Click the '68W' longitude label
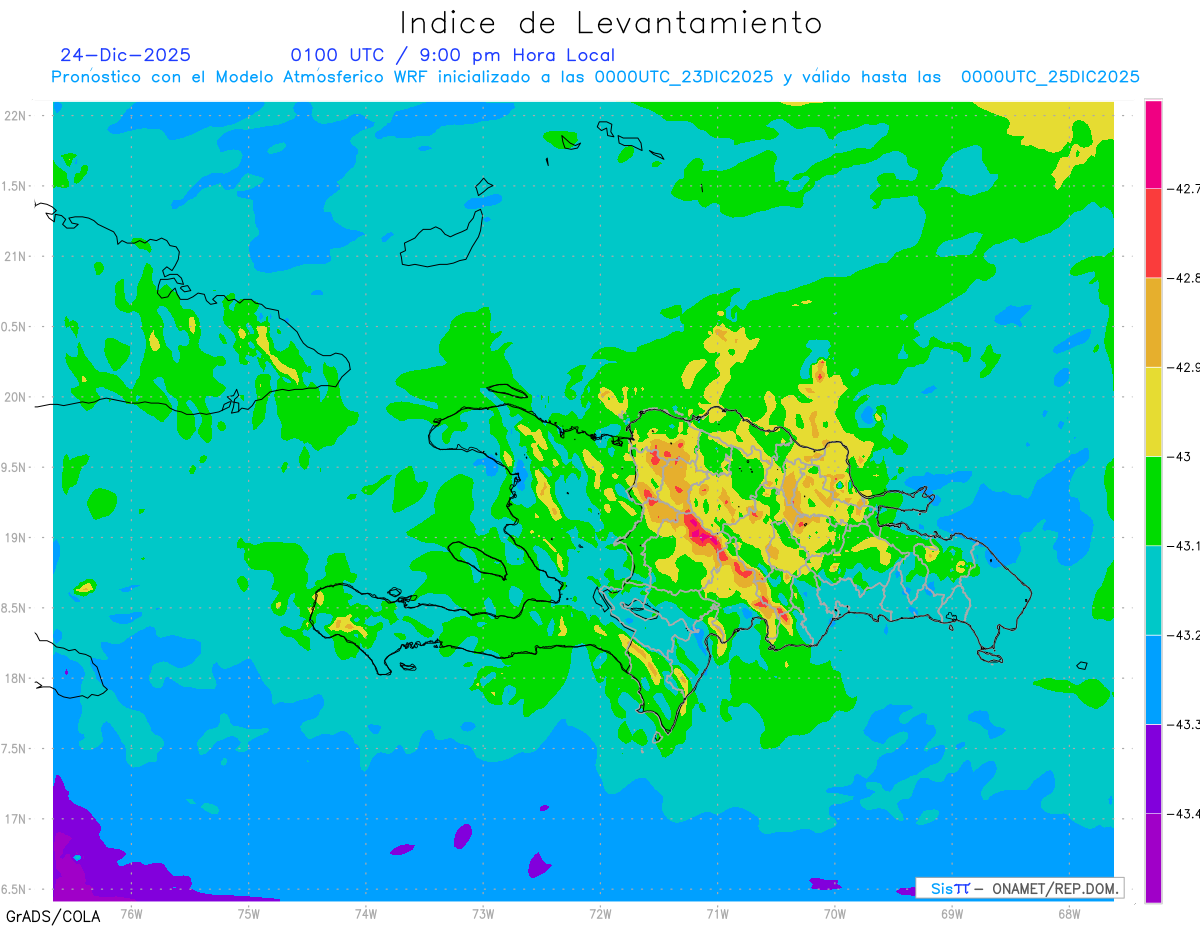Viewport: 1200px width, 927px height. coord(1069,913)
